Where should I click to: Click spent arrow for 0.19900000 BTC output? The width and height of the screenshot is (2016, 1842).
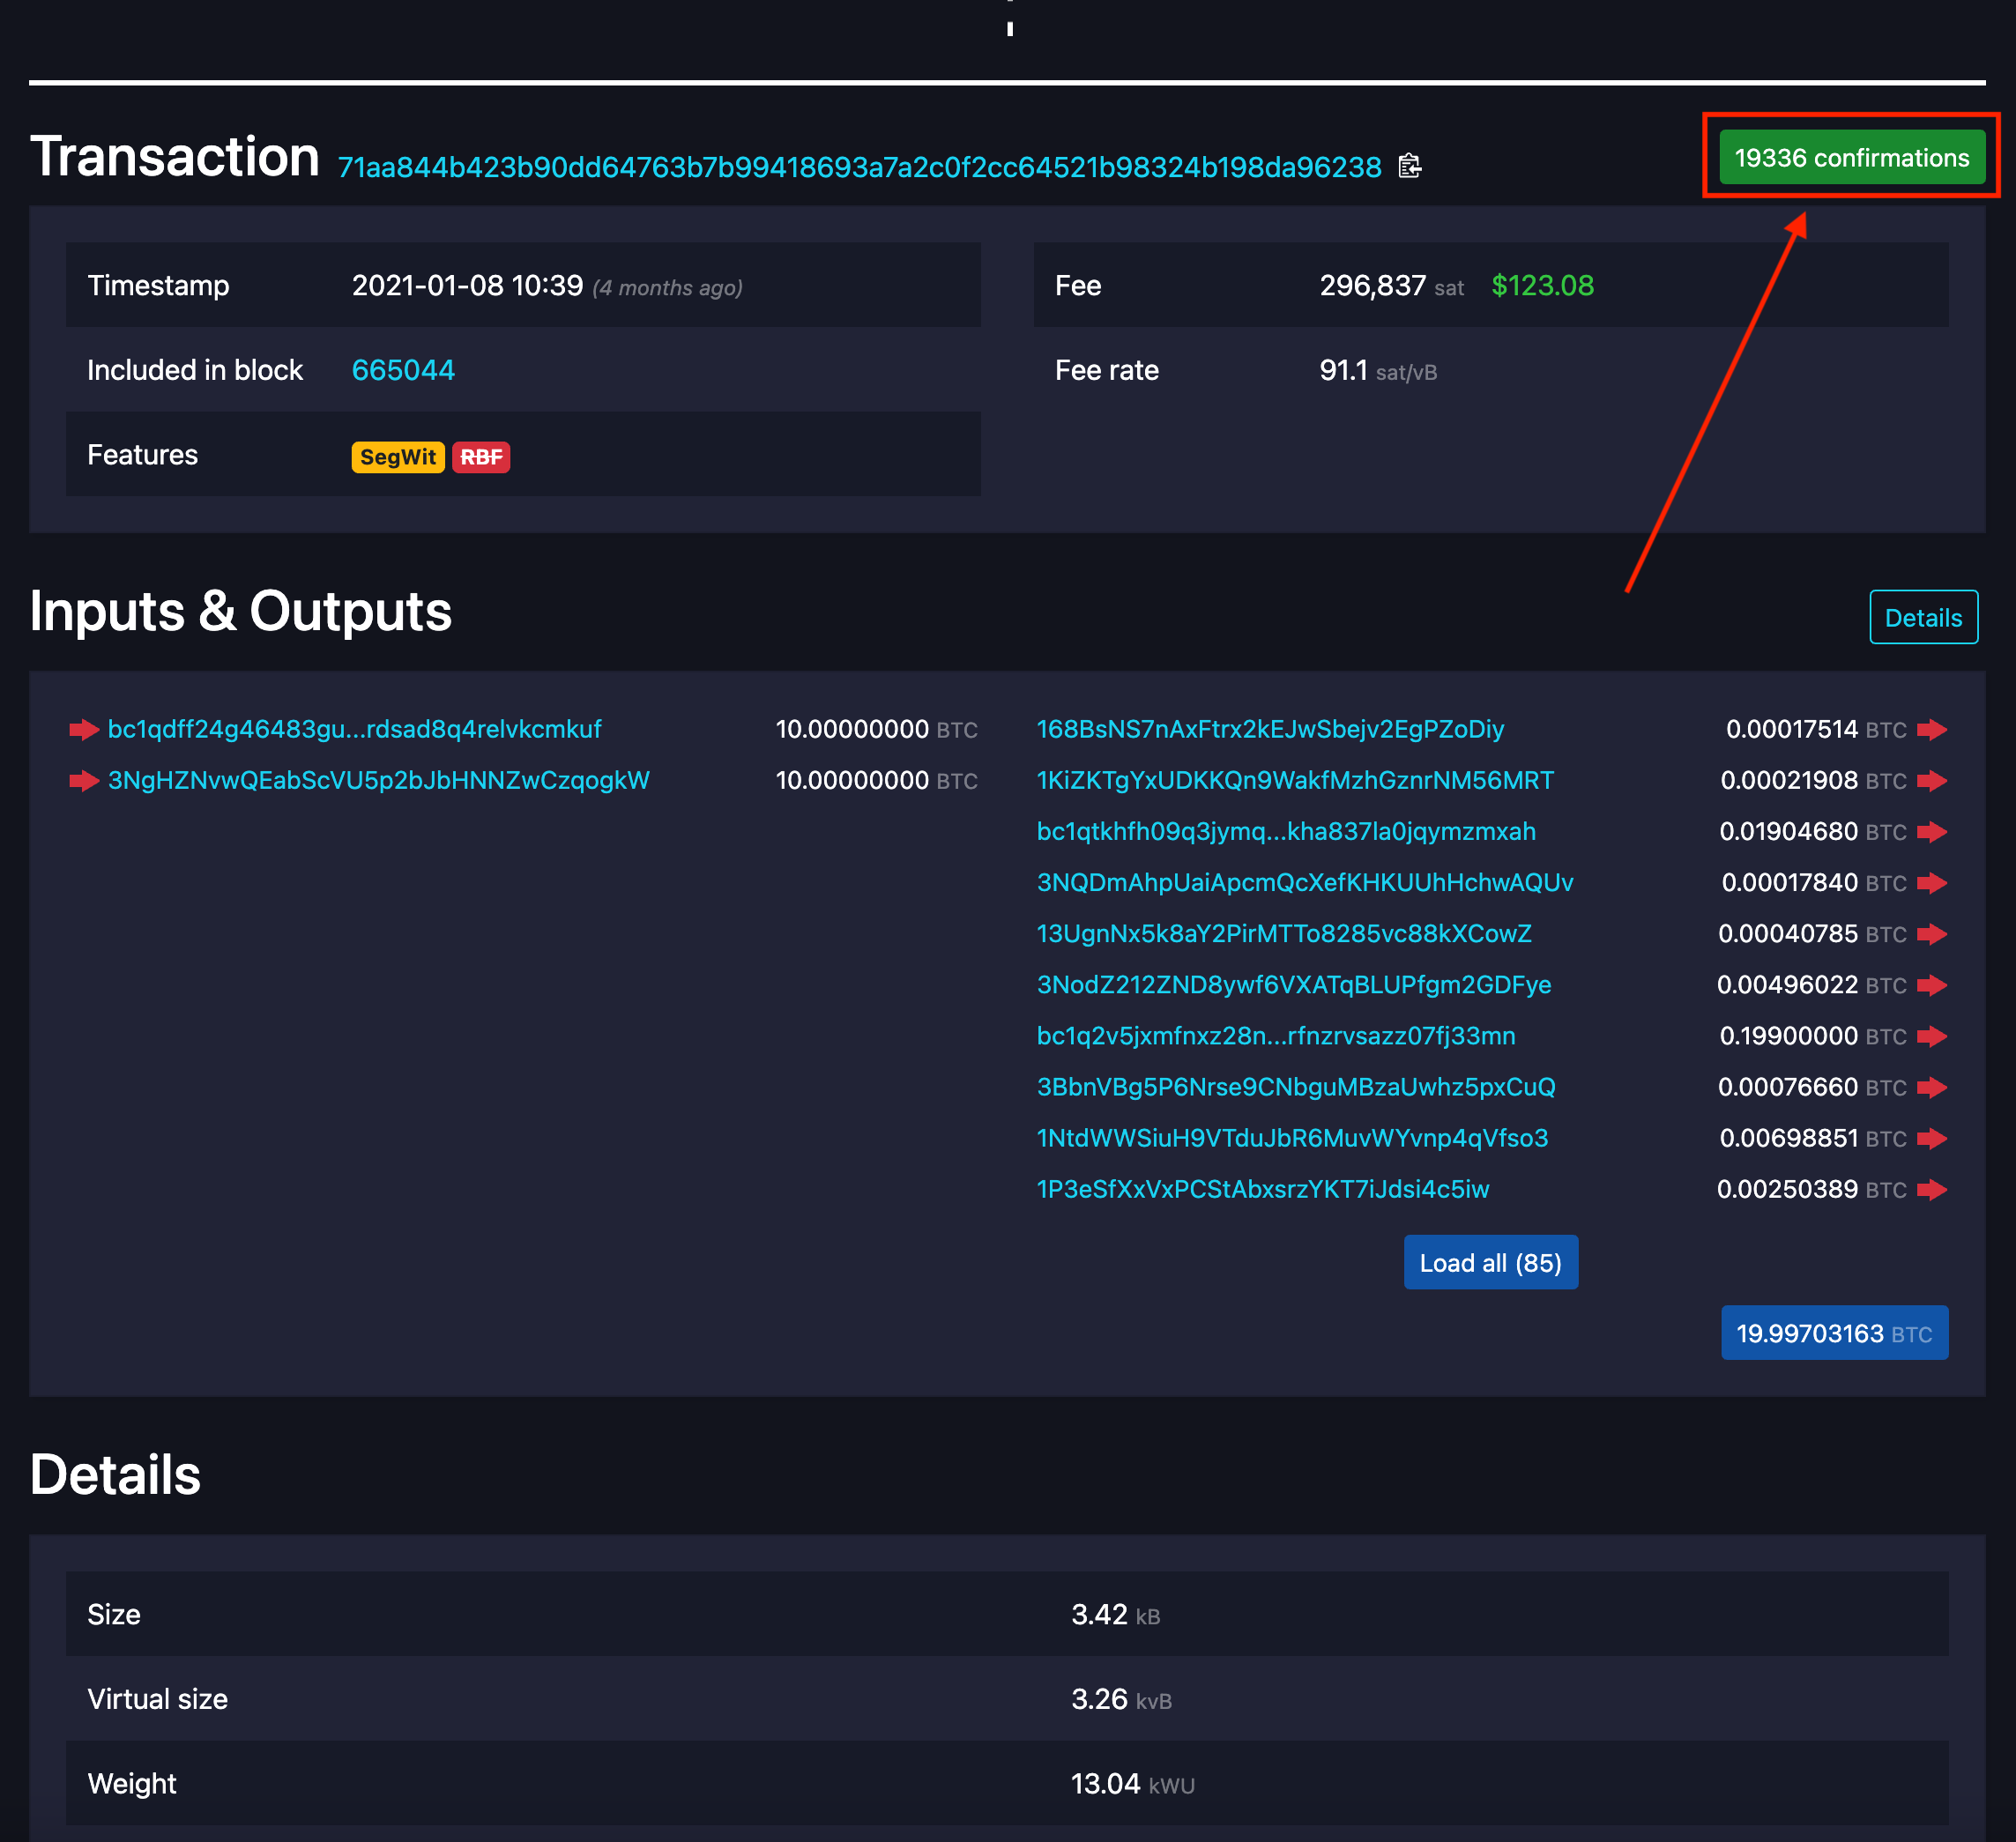click(x=1932, y=1037)
